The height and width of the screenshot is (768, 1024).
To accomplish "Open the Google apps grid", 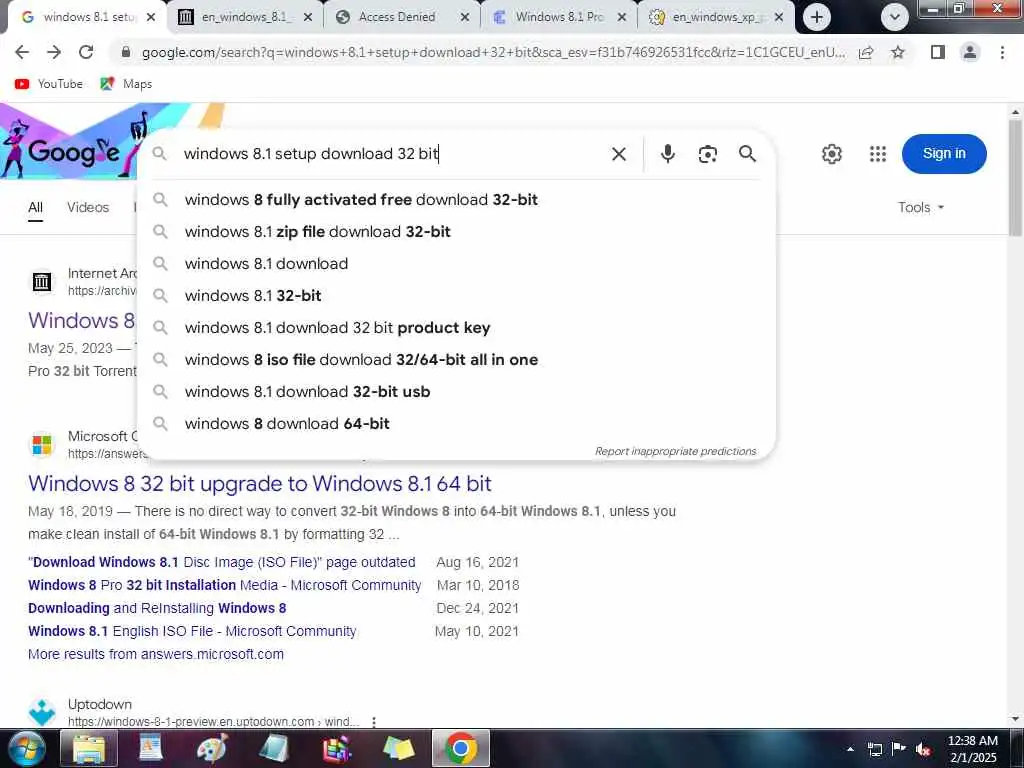I will pyautogui.click(x=878, y=154).
